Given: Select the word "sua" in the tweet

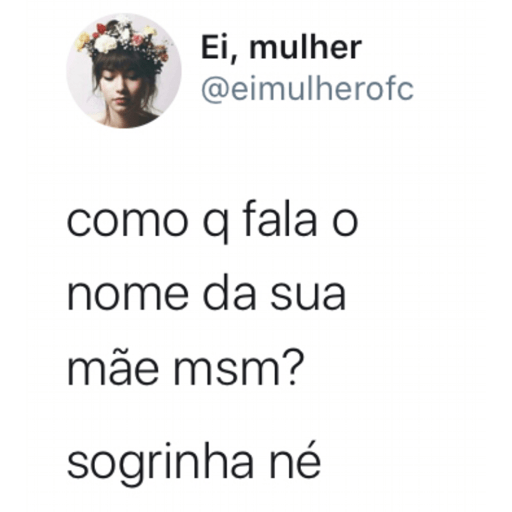Looking at the screenshot, I should (307, 296).
